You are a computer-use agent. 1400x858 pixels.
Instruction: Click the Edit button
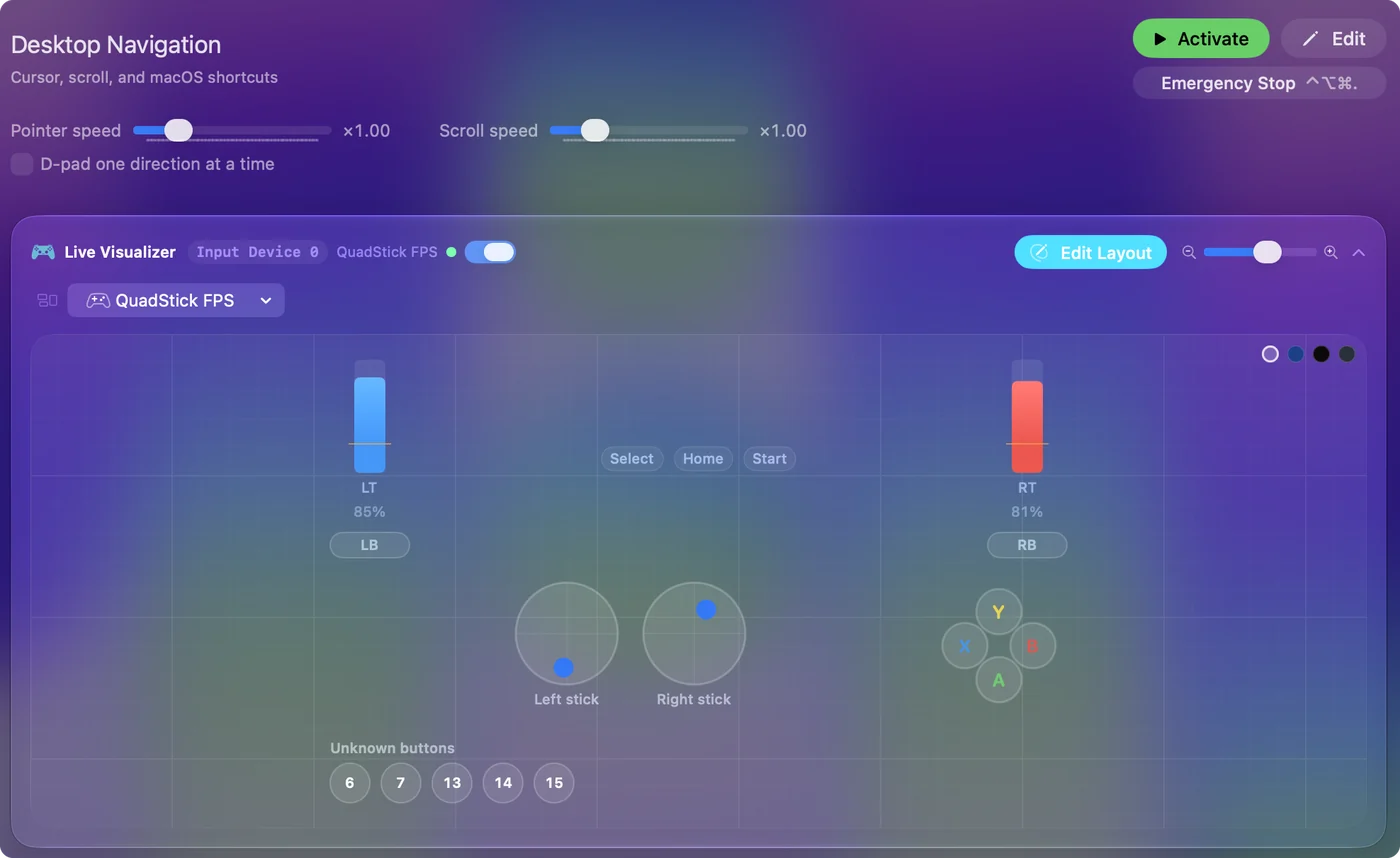point(1335,39)
